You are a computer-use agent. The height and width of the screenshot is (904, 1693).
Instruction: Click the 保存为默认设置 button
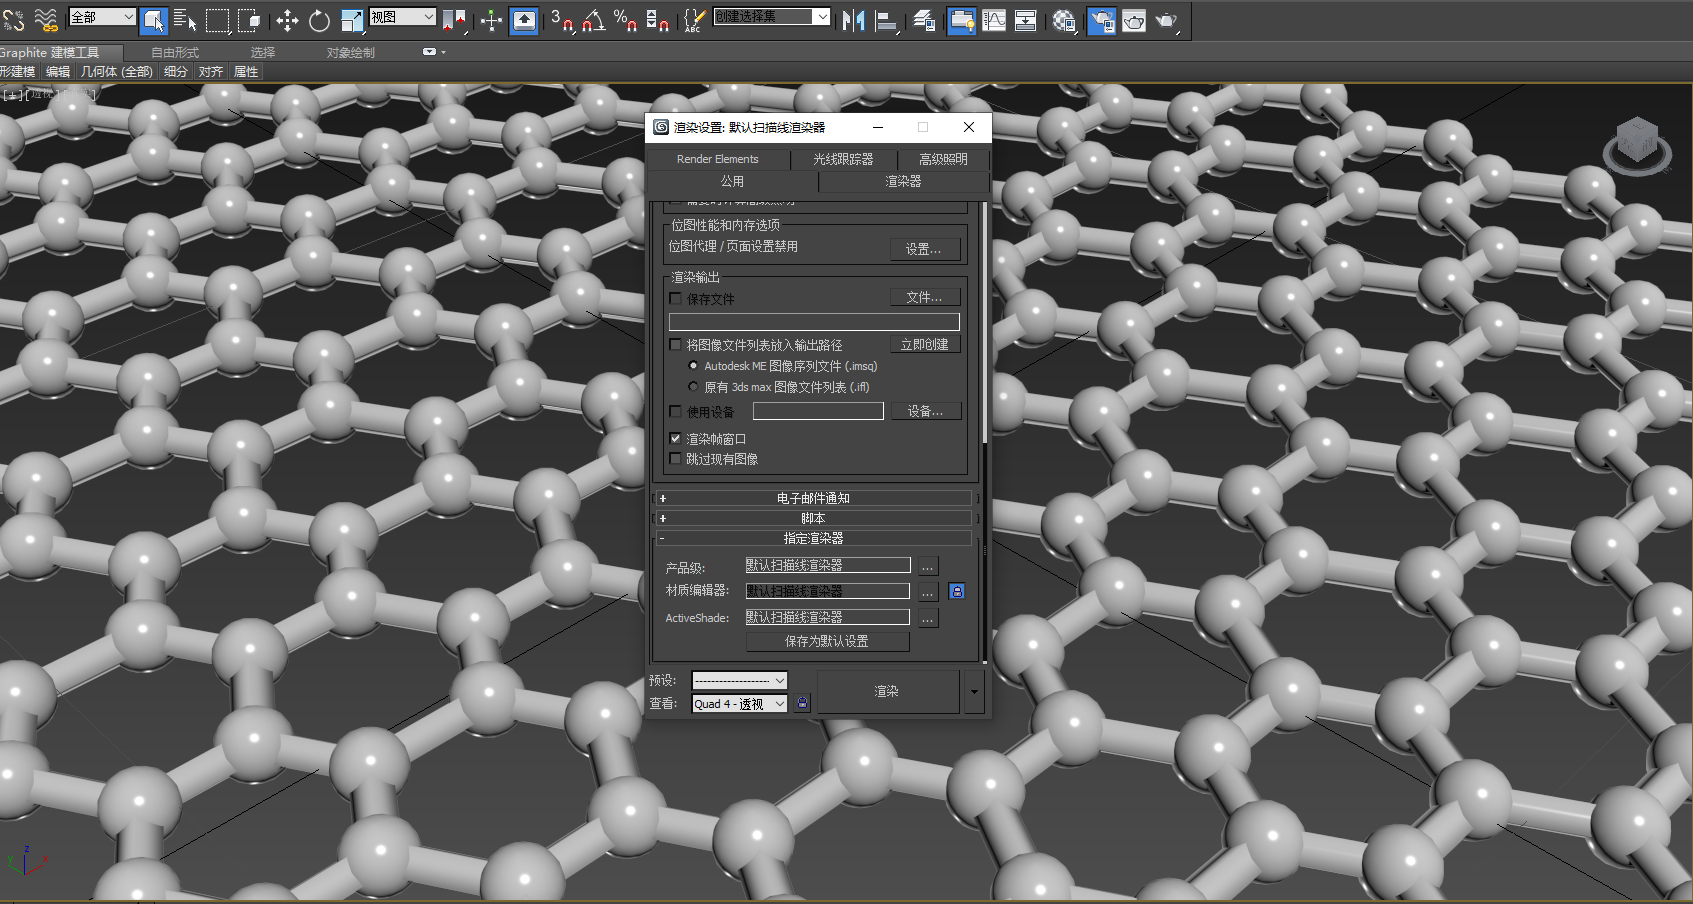[827, 641]
